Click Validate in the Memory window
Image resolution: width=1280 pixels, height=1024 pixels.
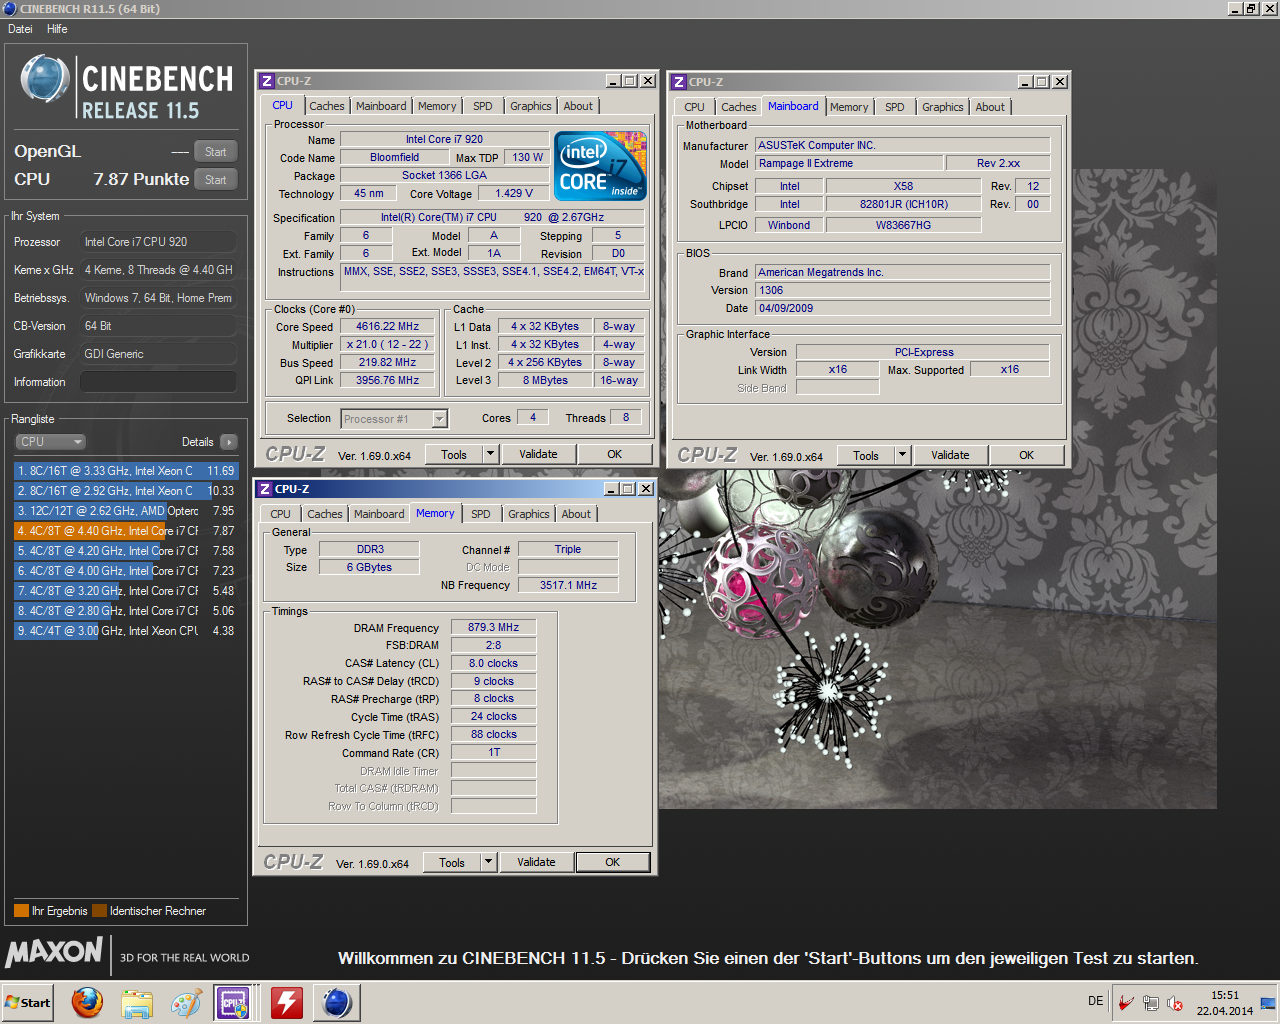[x=536, y=862]
